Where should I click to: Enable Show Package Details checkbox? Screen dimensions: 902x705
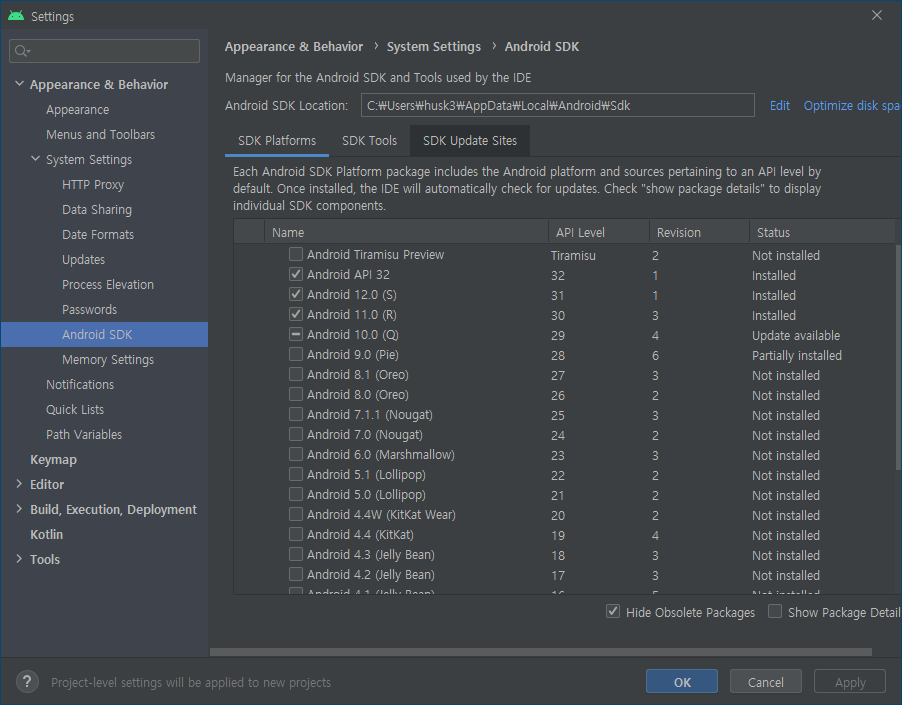775,611
